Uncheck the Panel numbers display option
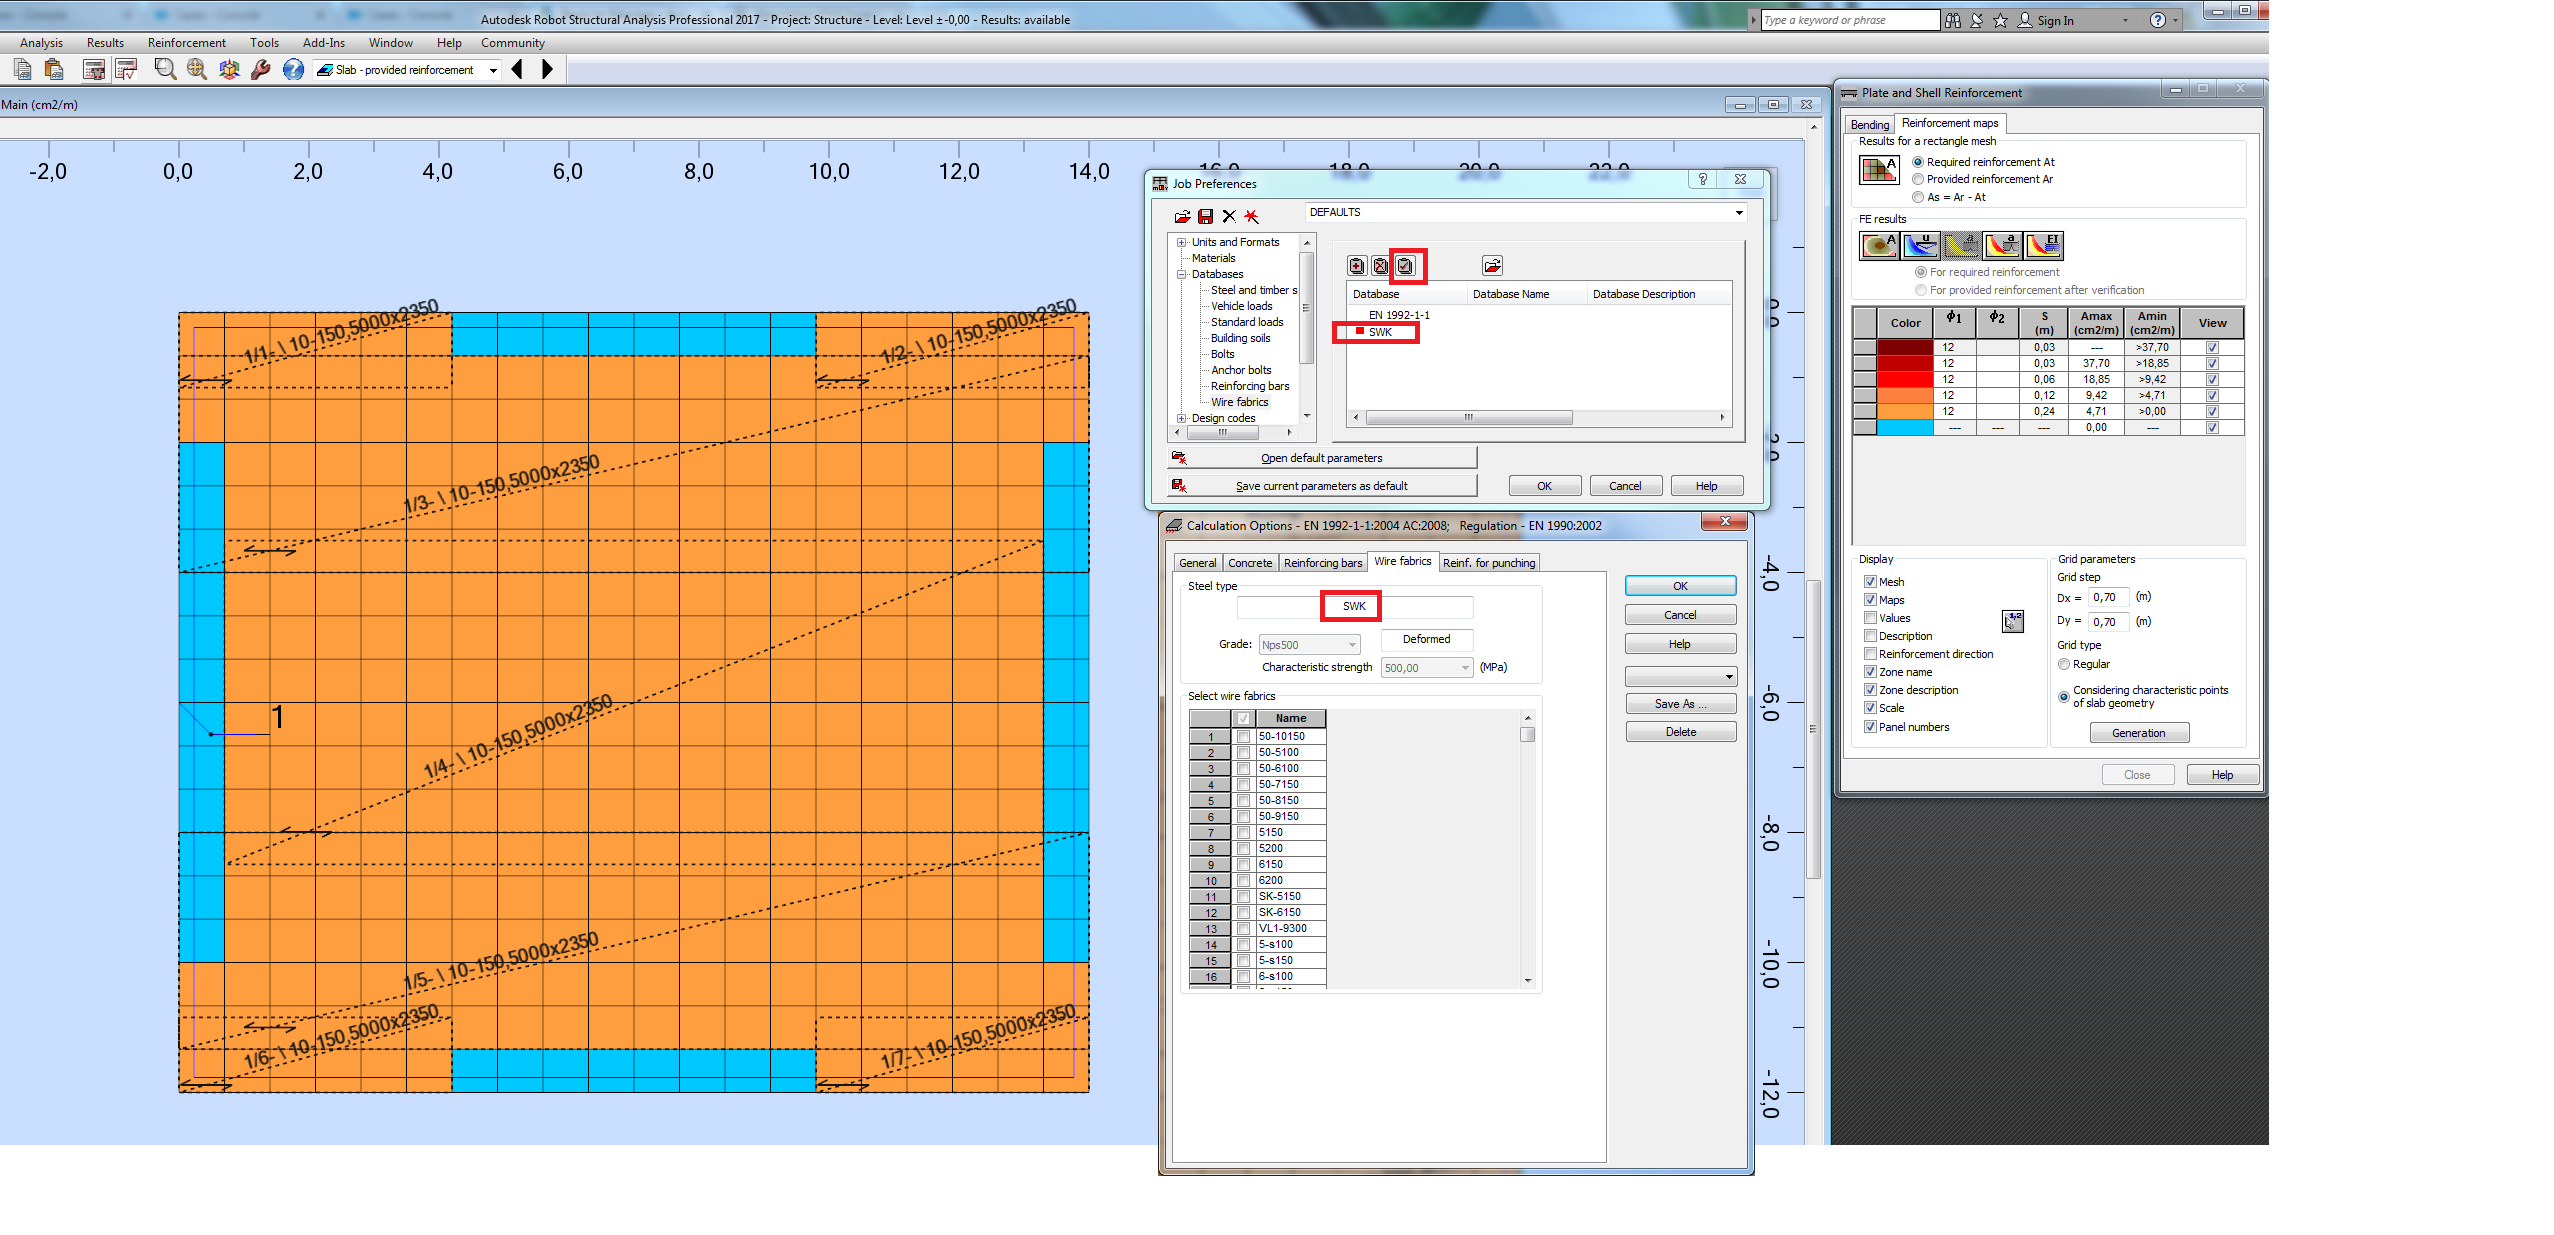The height and width of the screenshot is (1235, 2554). point(1871,727)
